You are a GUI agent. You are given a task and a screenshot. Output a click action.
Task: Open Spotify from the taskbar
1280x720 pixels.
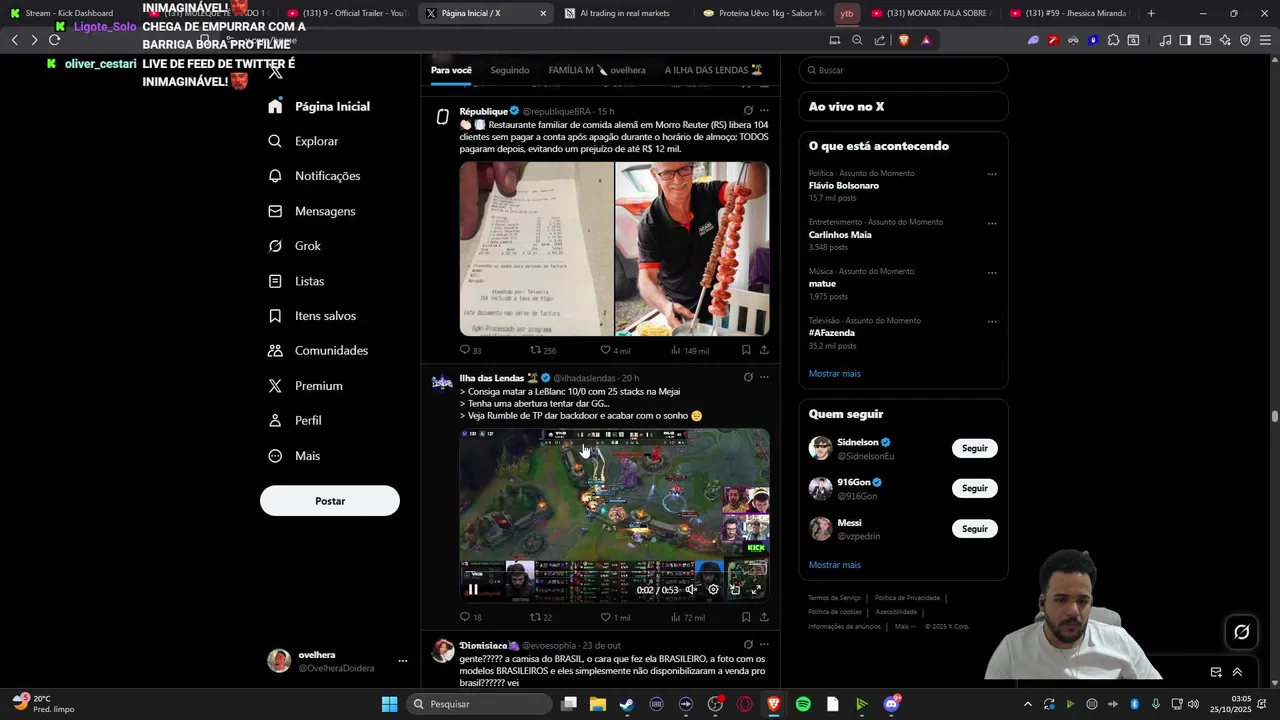coord(803,704)
